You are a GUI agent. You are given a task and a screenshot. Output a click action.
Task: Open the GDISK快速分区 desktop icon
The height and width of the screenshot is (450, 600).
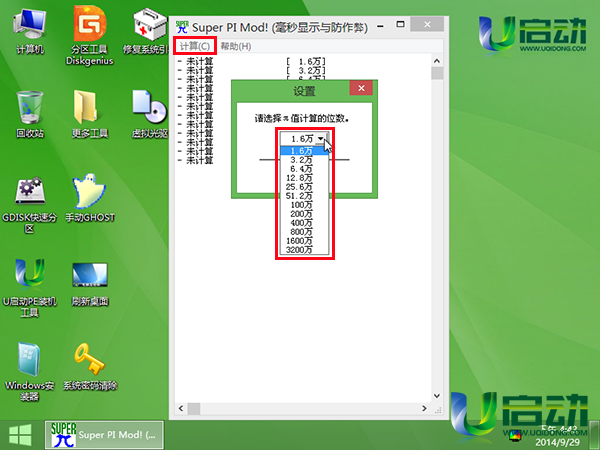pos(29,205)
